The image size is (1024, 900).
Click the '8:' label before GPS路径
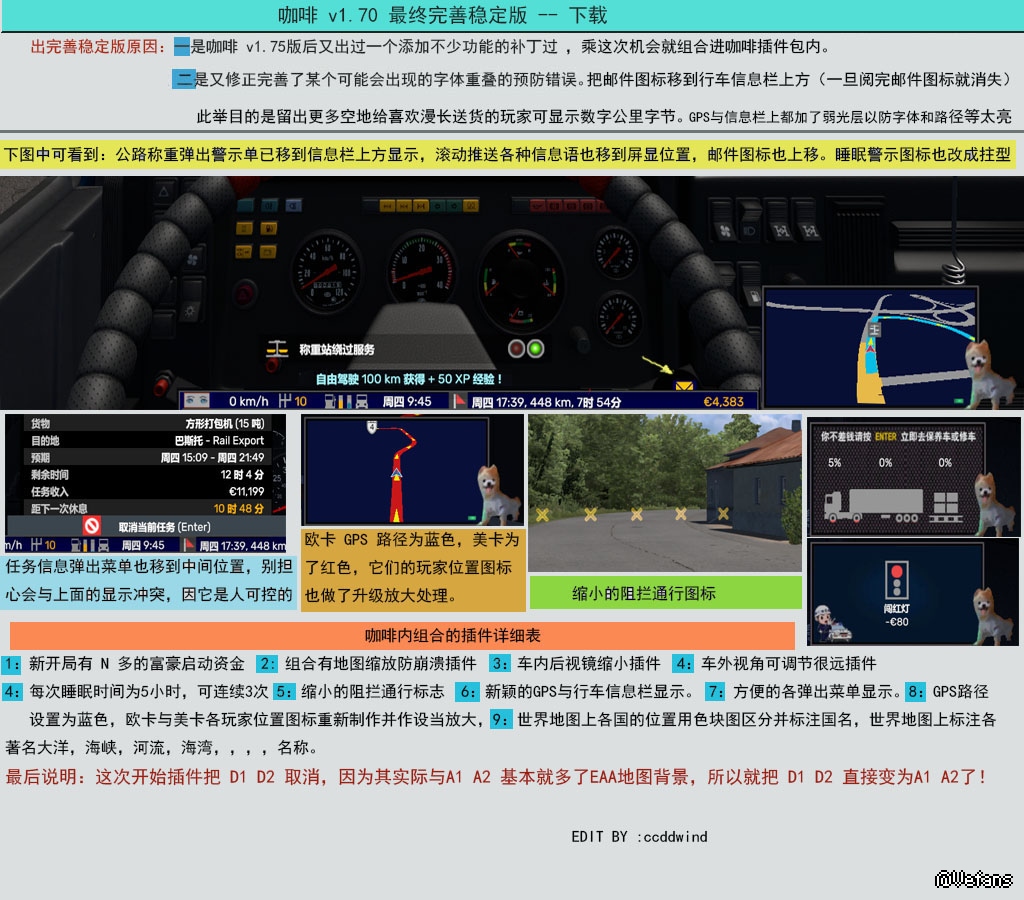(x=916, y=692)
